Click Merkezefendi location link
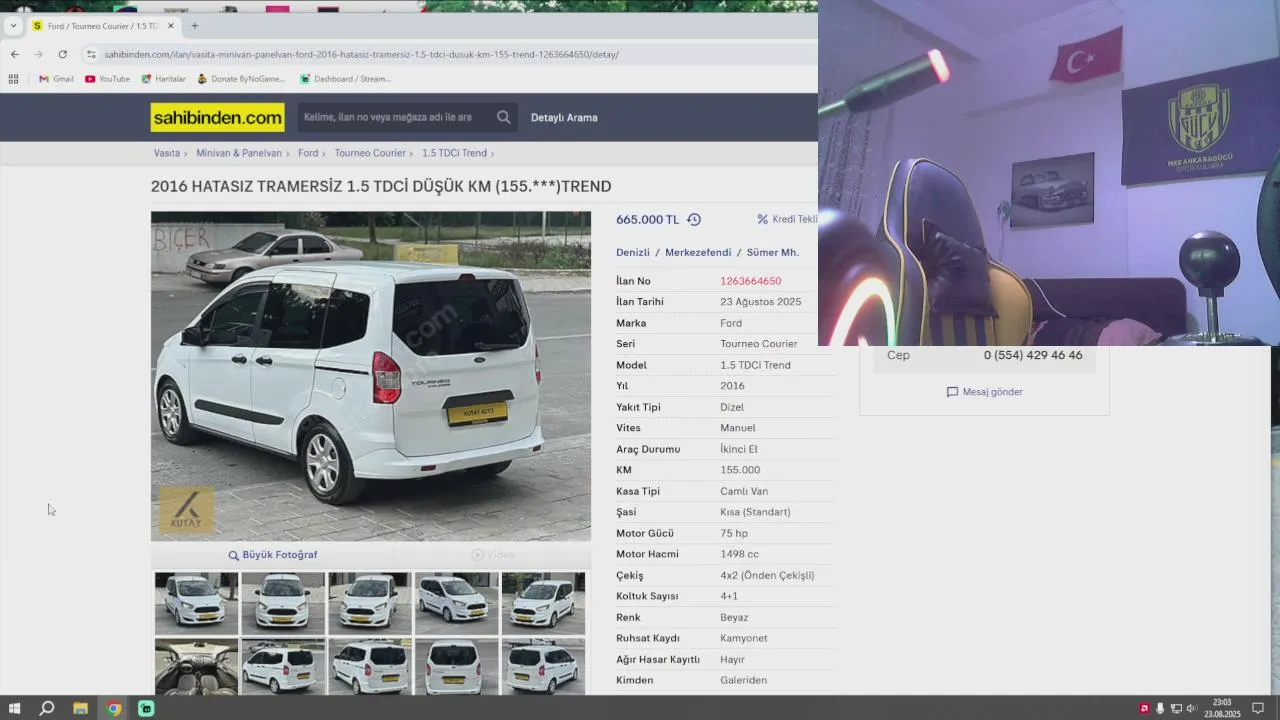 tap(698, 253)
